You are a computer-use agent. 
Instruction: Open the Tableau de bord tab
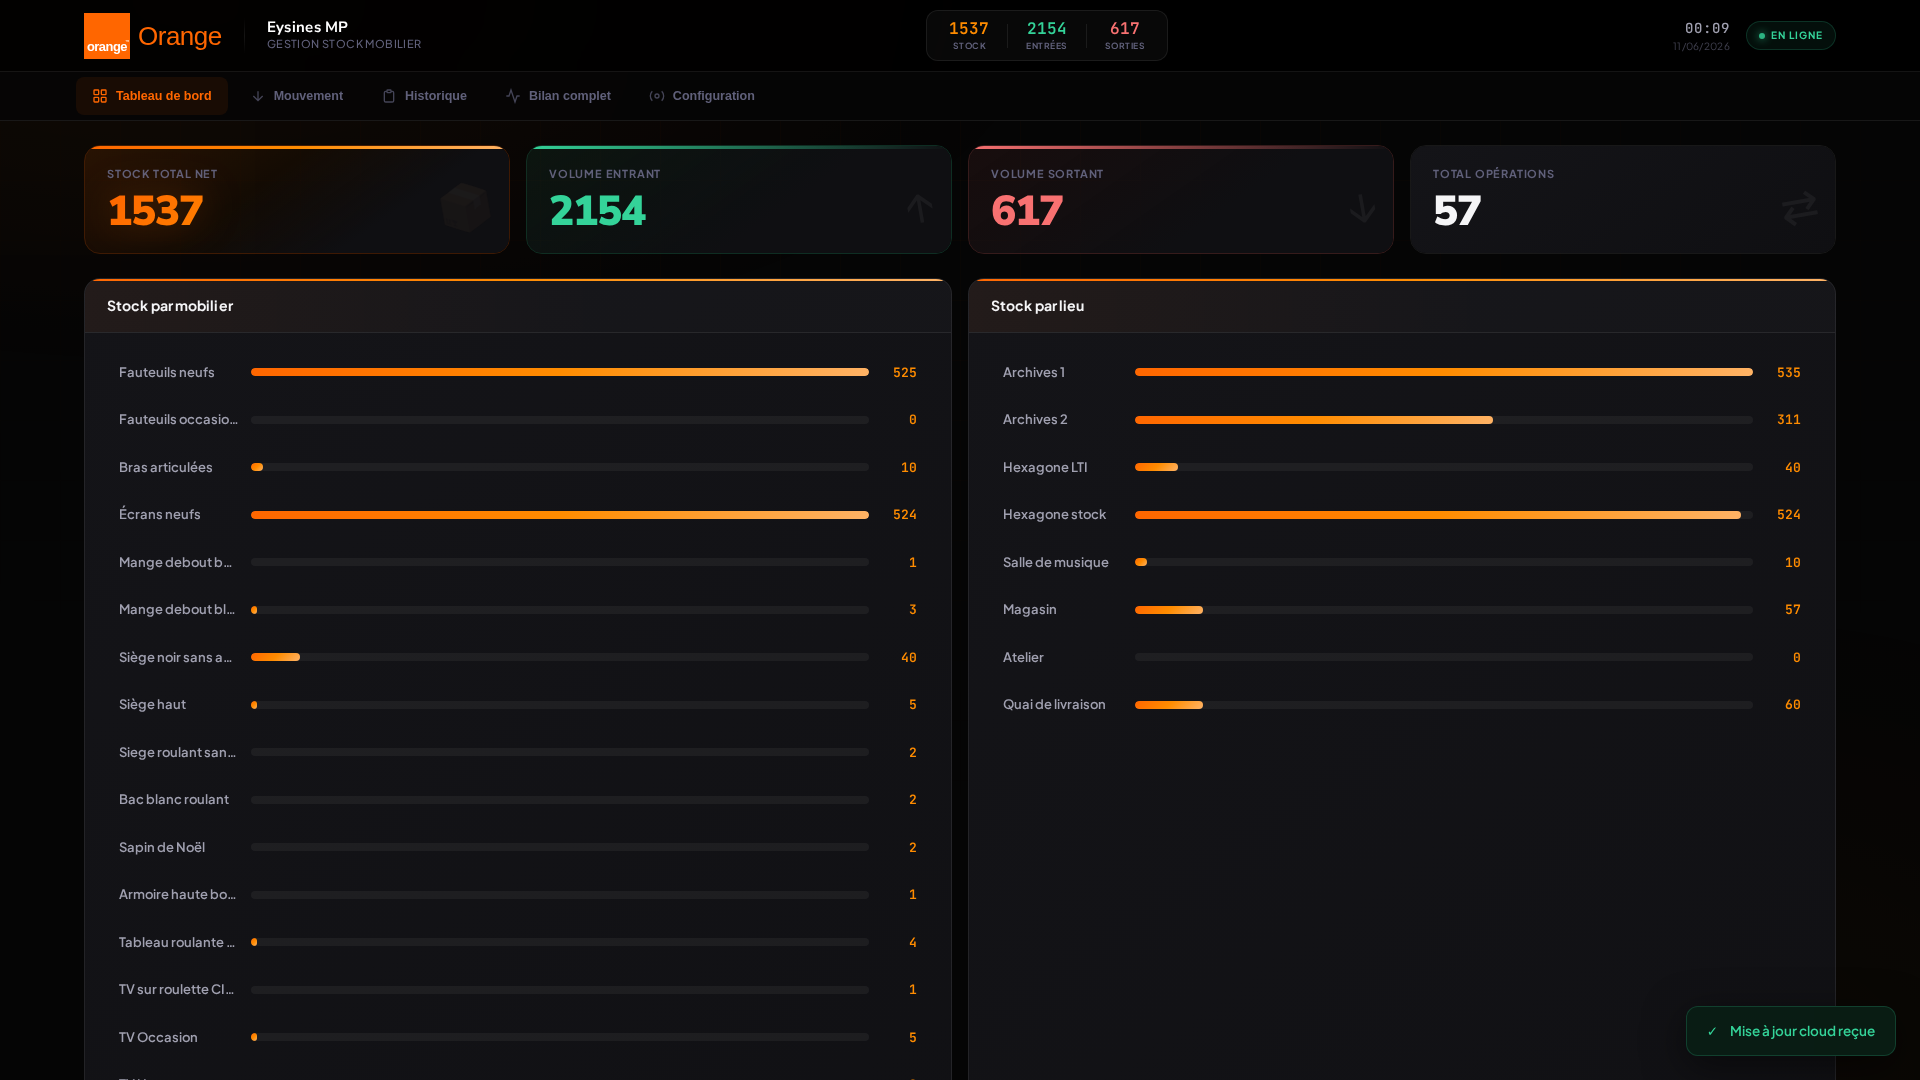point(152,96)
